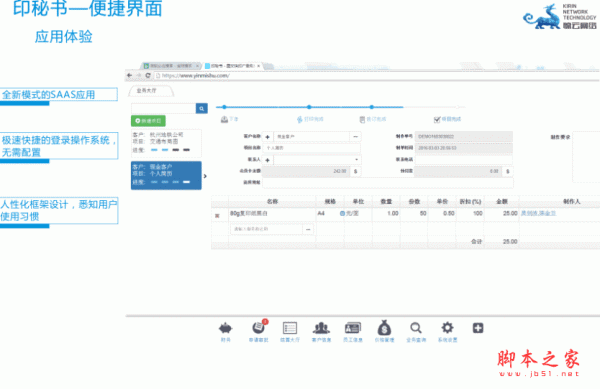Click the browser forward arrow

click(139, 75)
